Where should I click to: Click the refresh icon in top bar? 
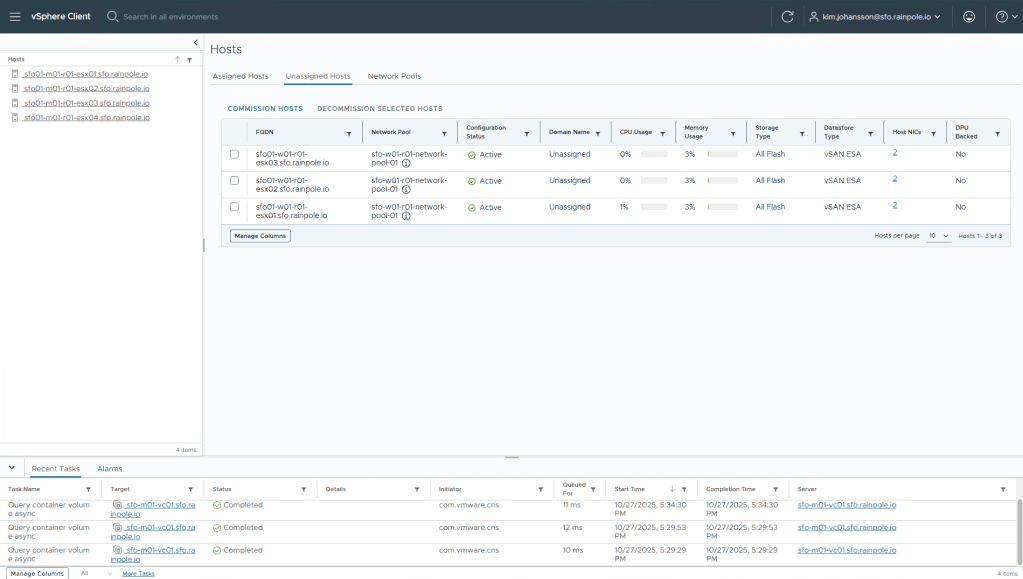[x=787, y=16]
